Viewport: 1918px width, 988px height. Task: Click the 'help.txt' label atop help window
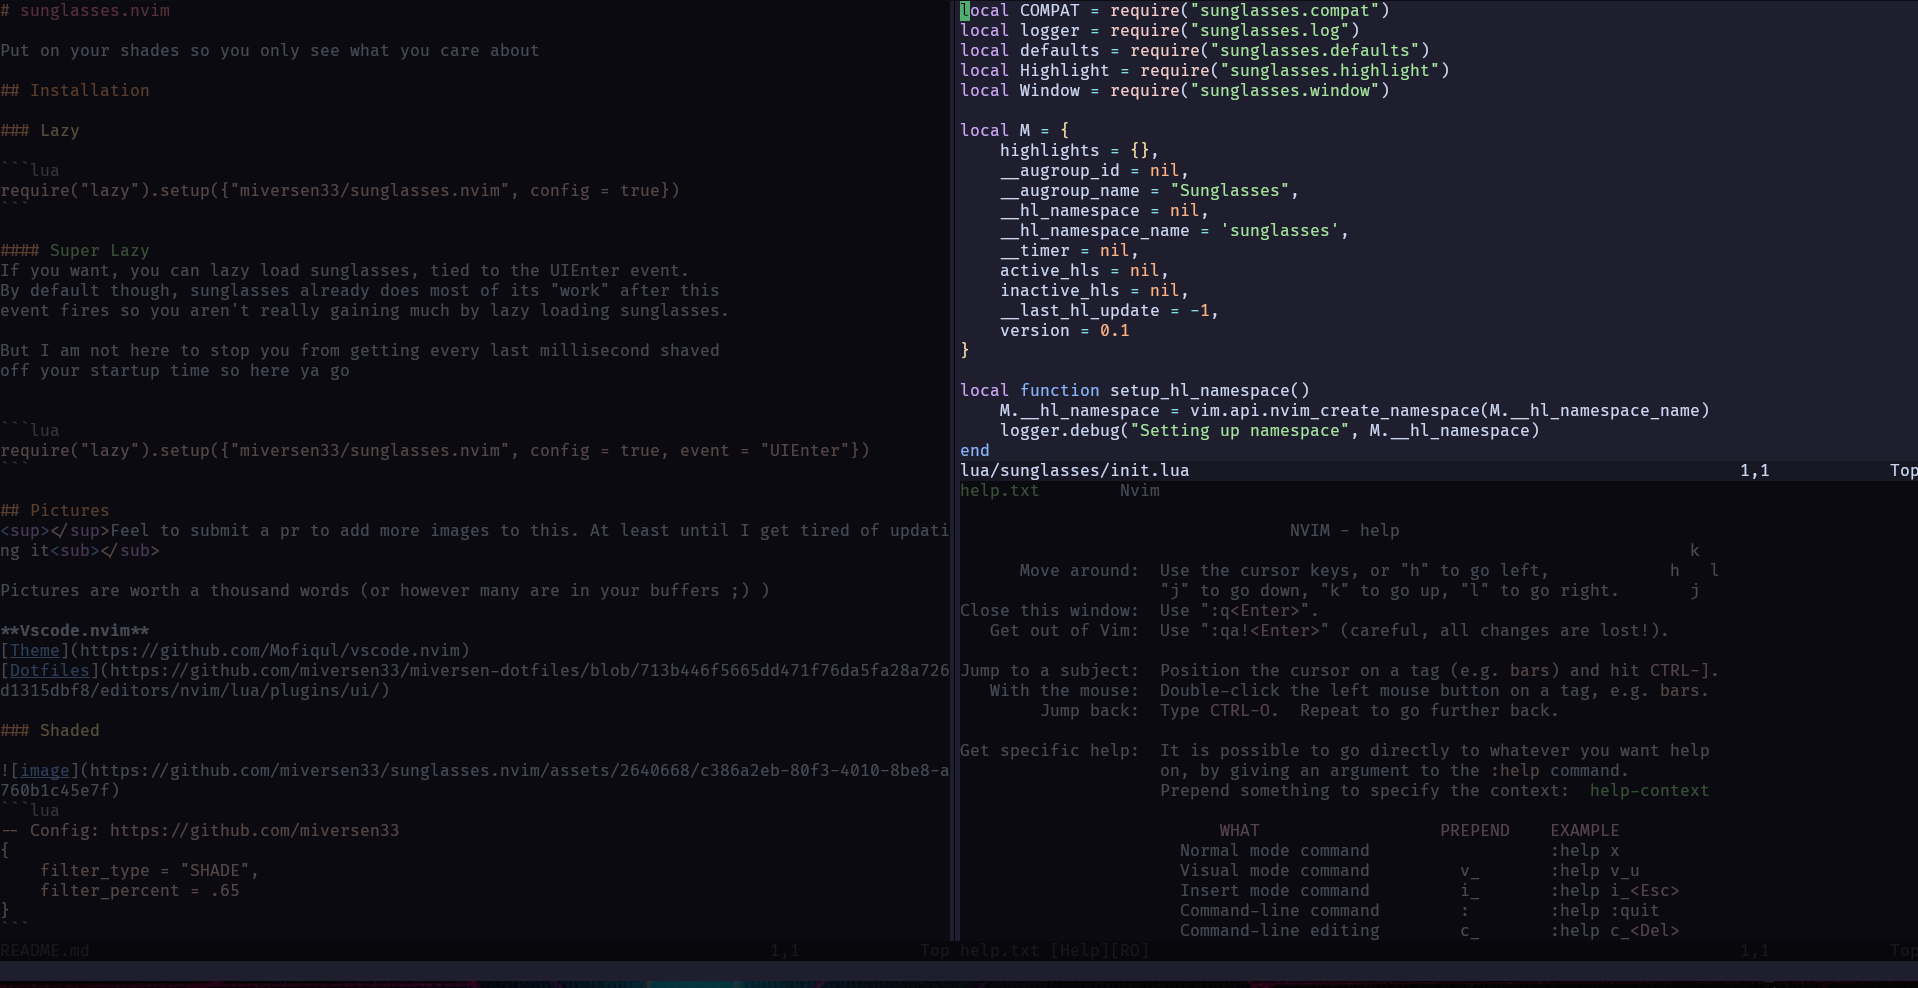tap(1000, 490)
